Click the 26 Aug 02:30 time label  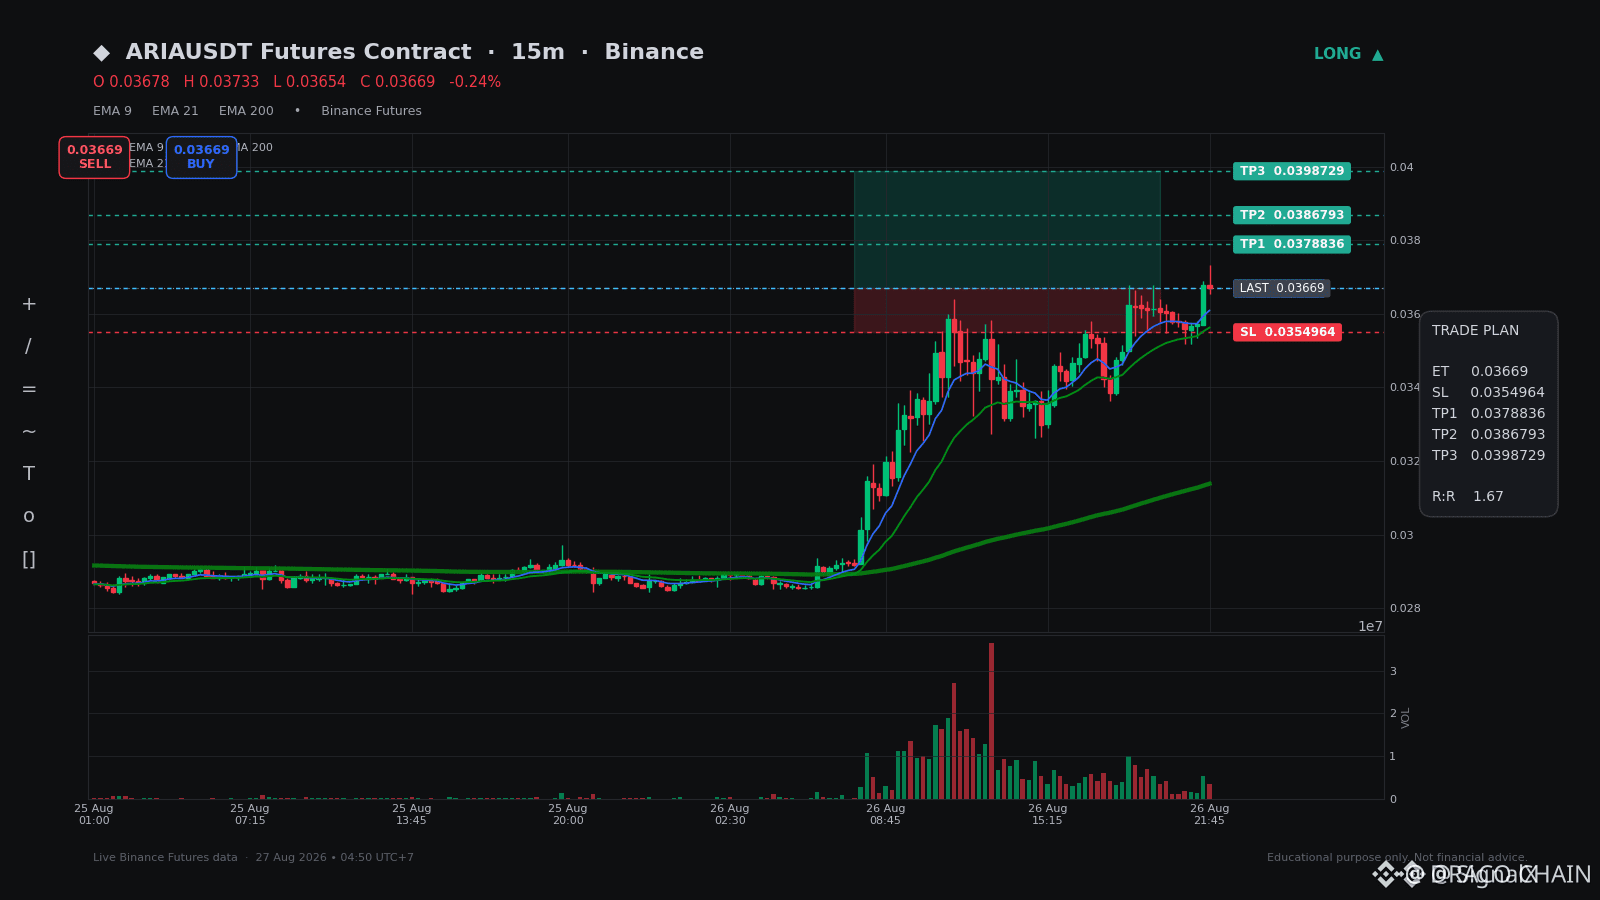[x=730, y=814]
